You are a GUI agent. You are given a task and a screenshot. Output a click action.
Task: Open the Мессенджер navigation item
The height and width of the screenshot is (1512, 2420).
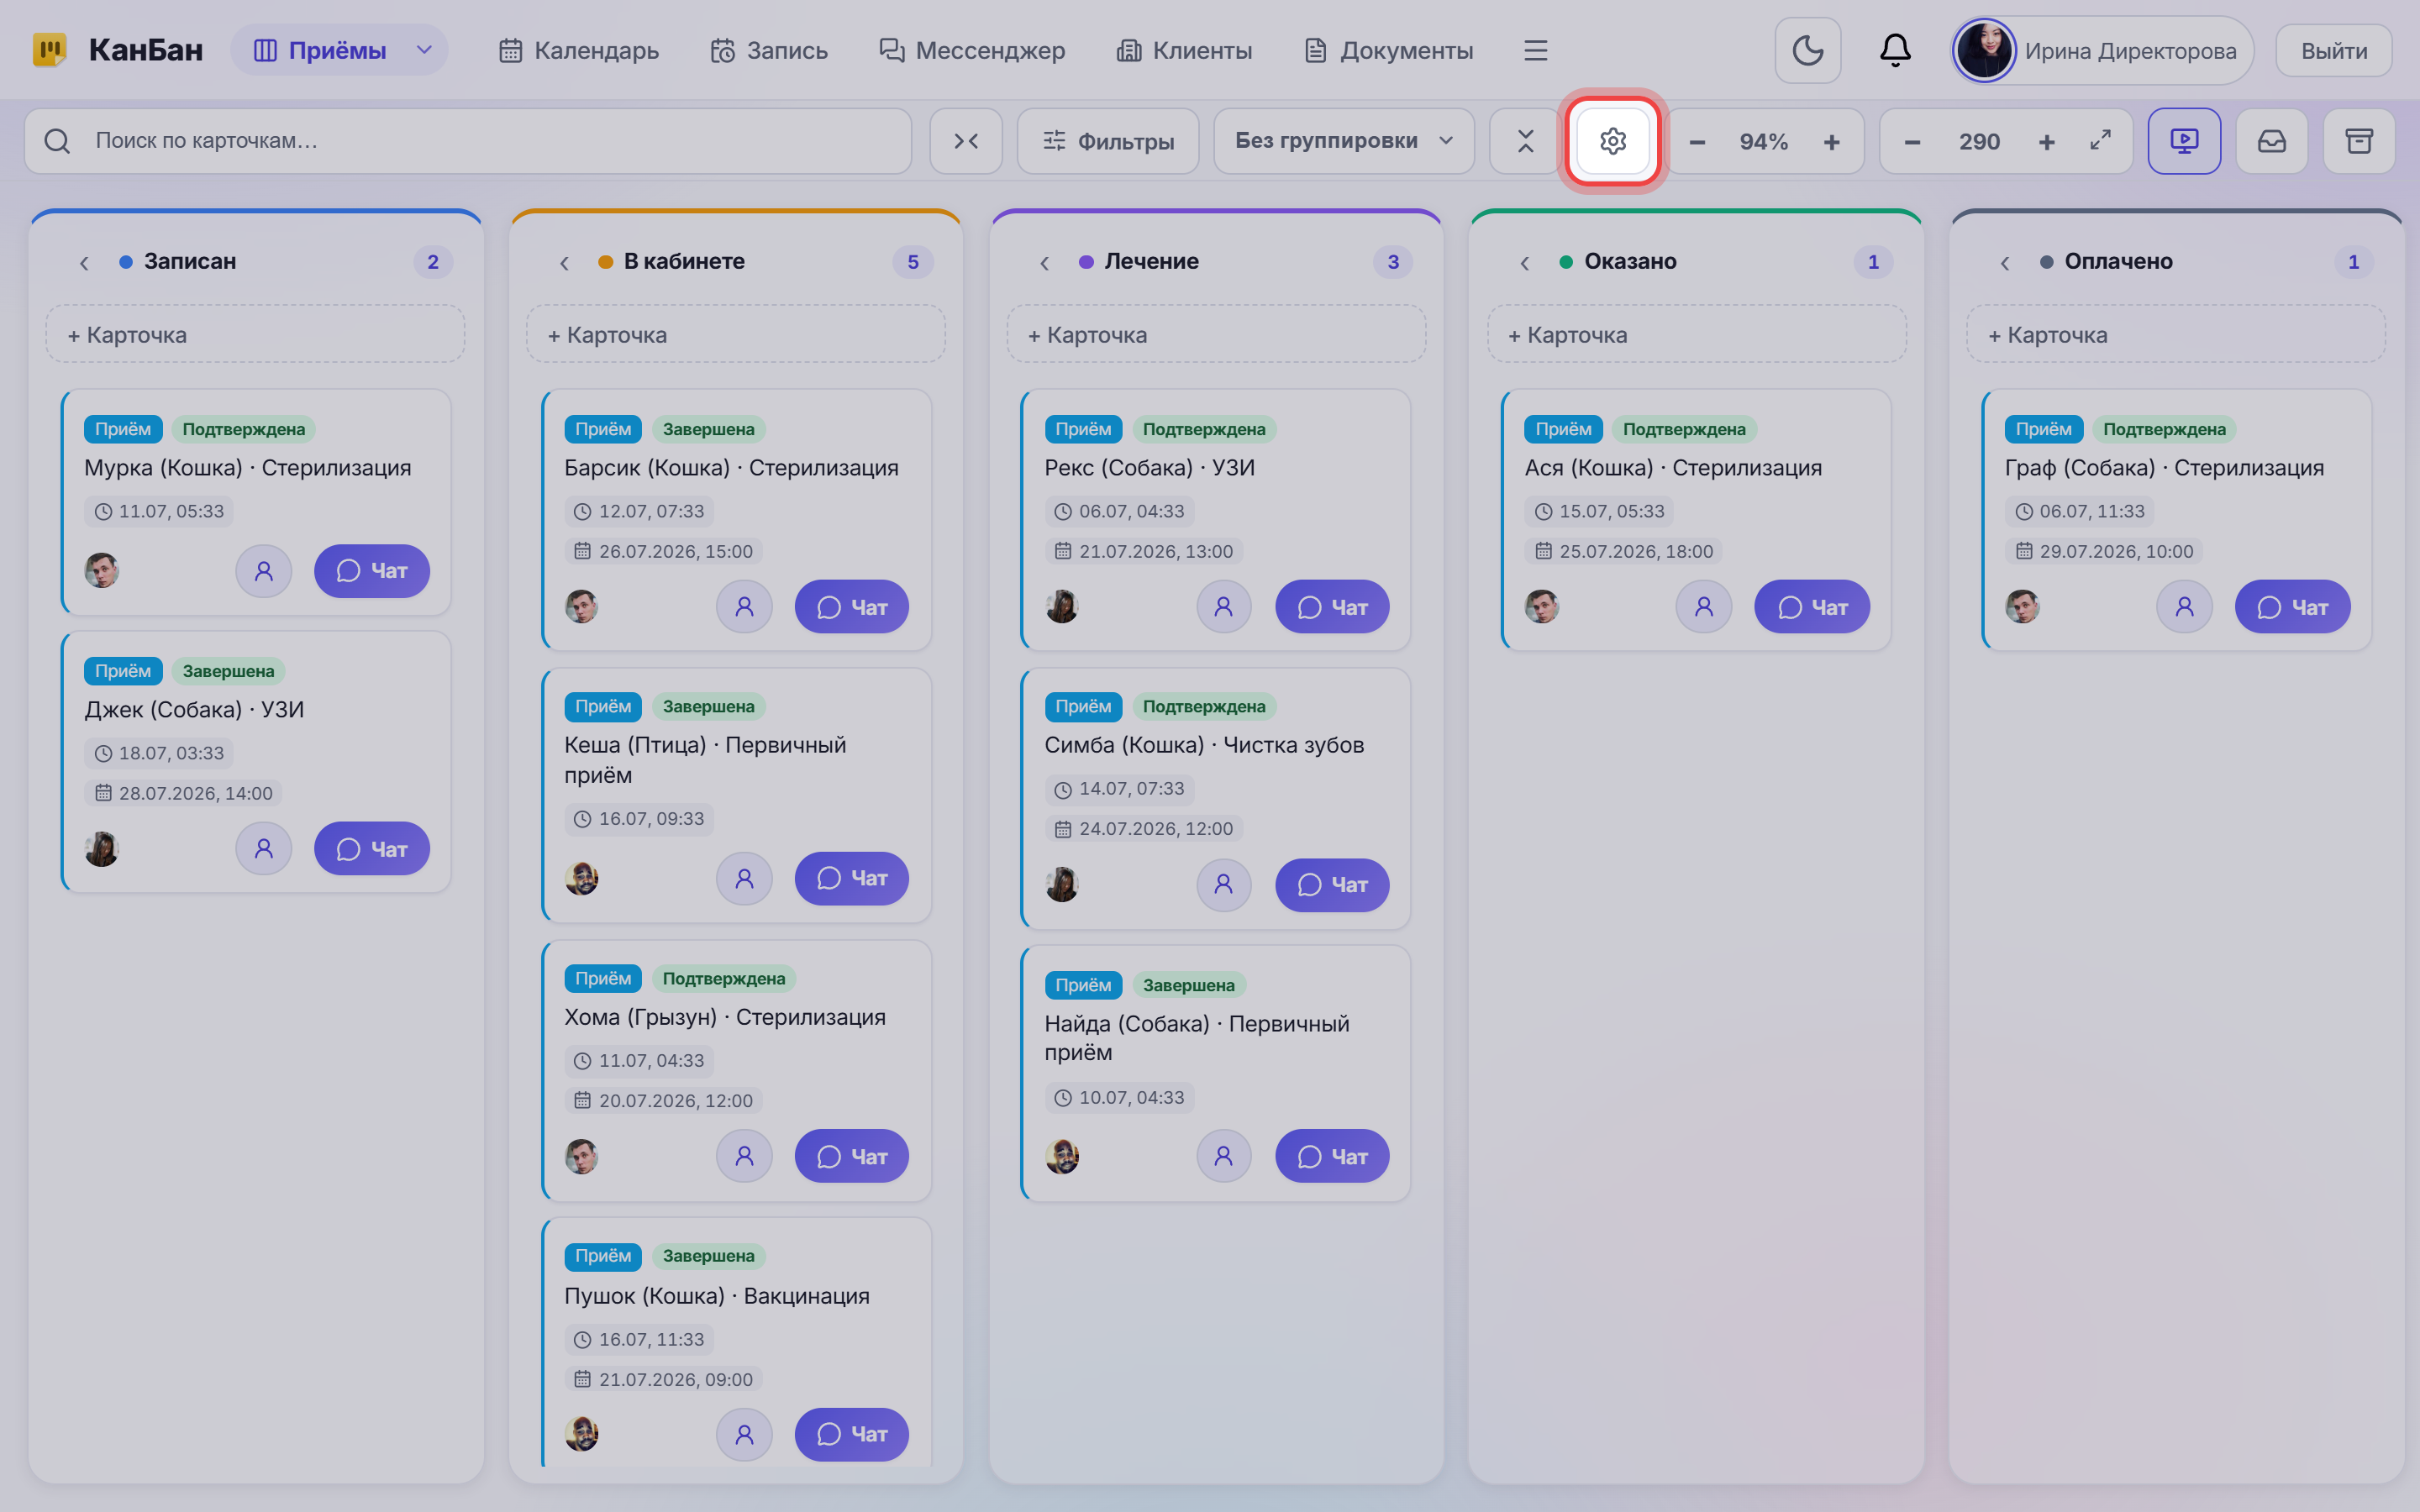[972, 50]
